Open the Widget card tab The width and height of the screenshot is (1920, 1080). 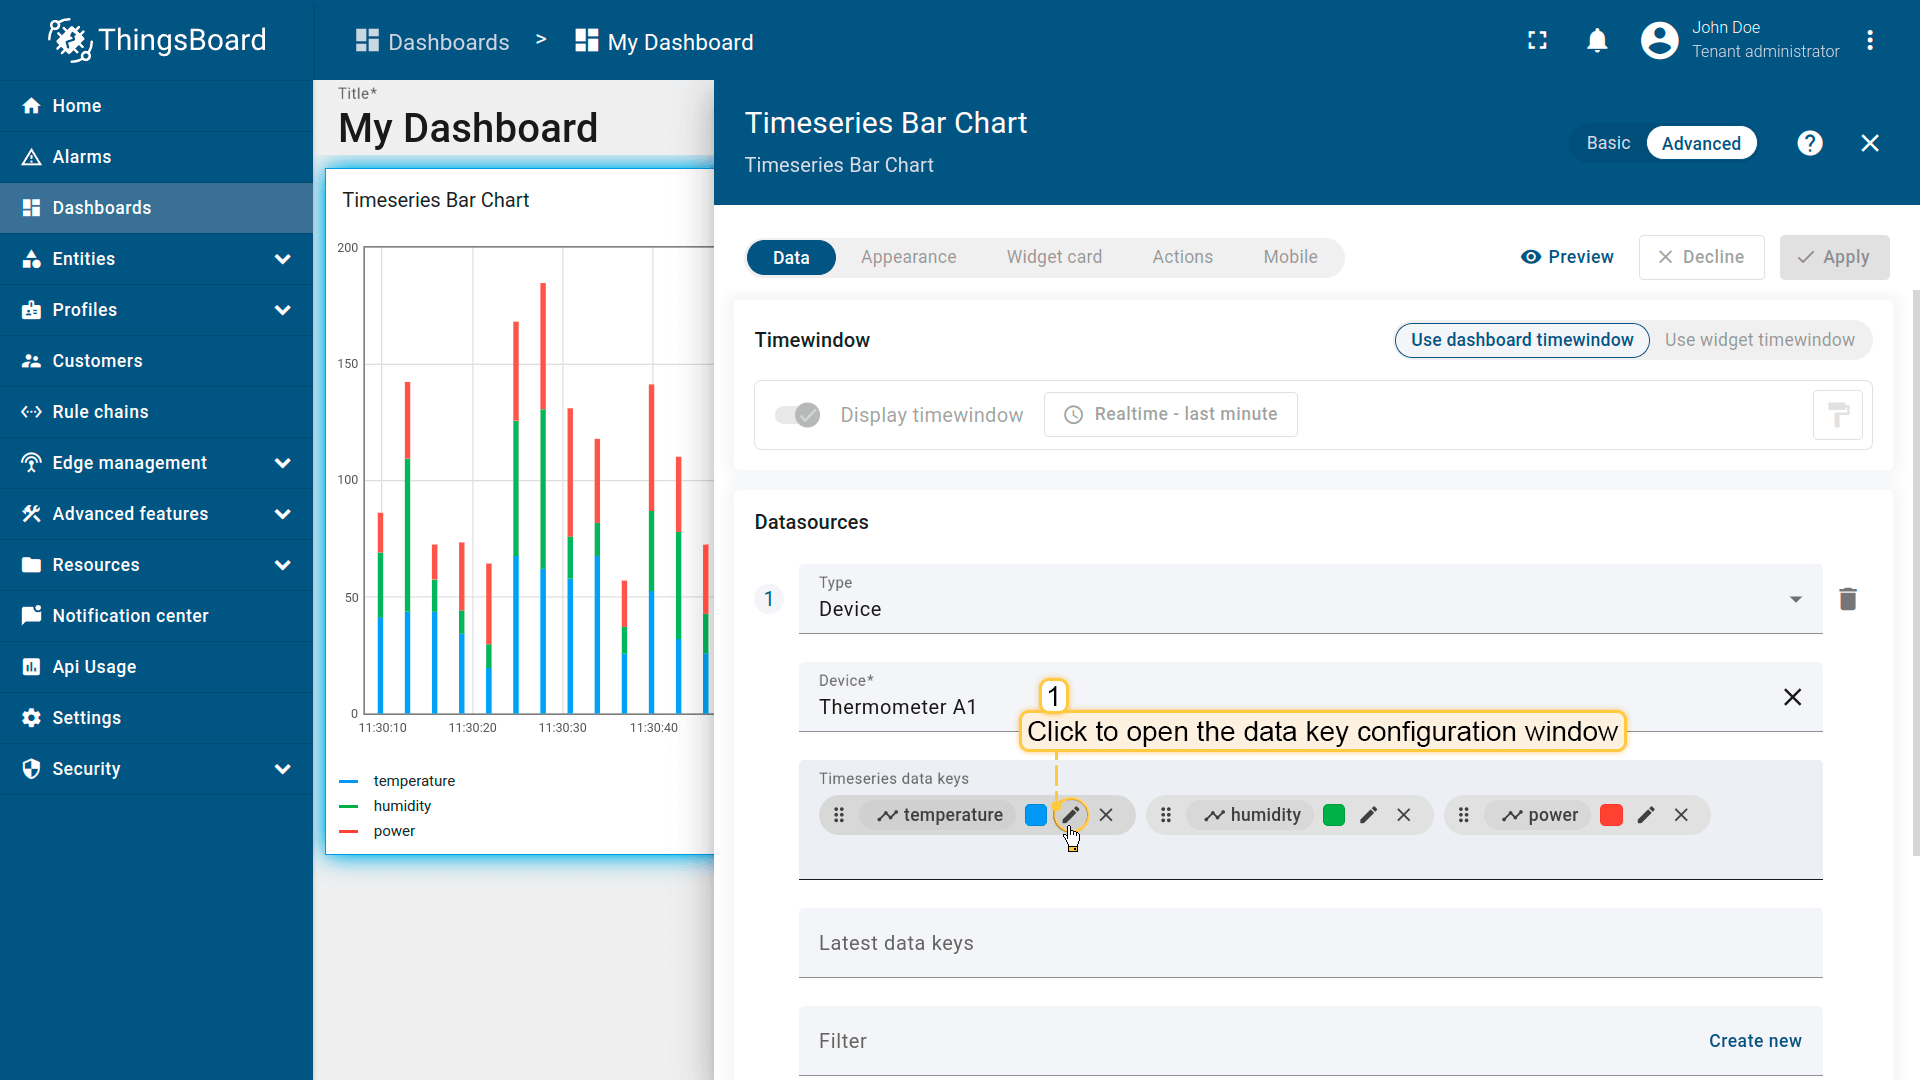point(1054,257)
